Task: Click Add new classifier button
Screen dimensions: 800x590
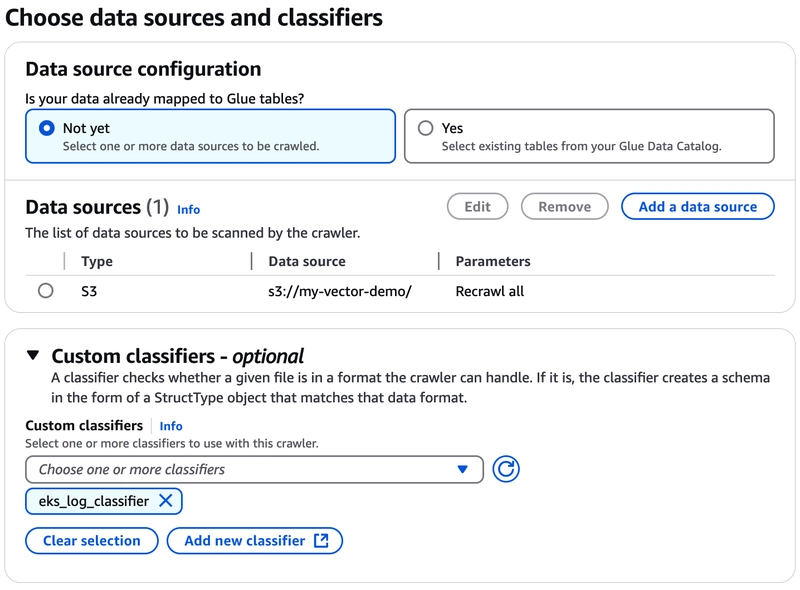Action: point(255,540)
